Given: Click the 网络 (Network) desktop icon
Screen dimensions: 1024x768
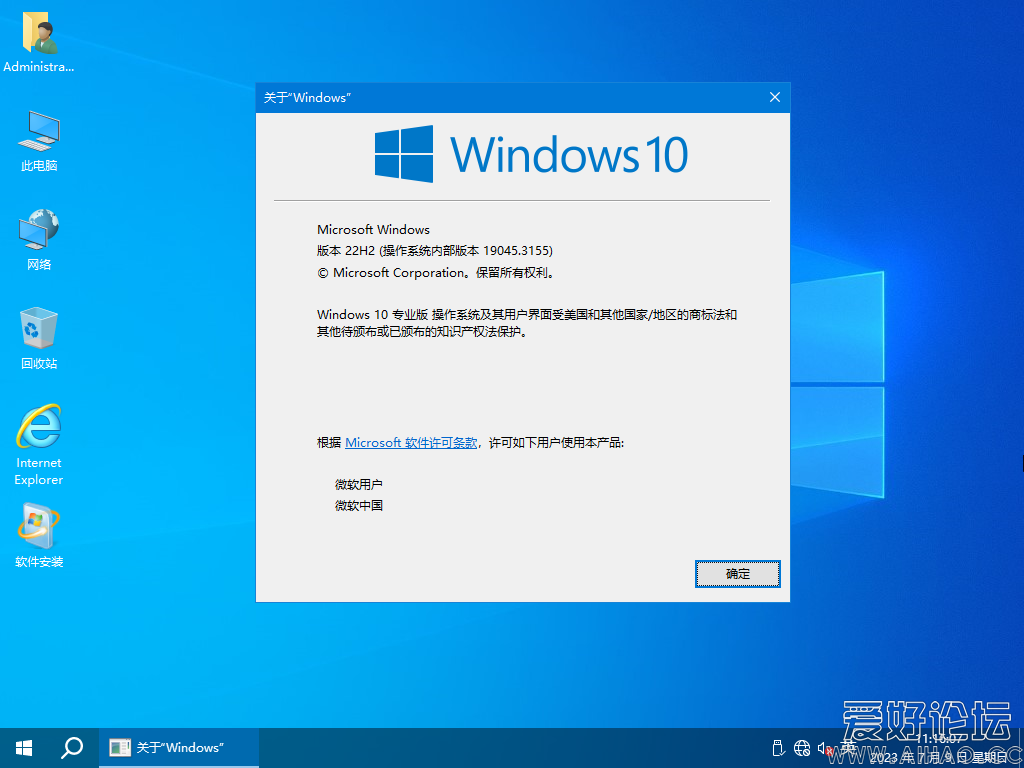Looking at the screenshot, I should pos(39,239).
